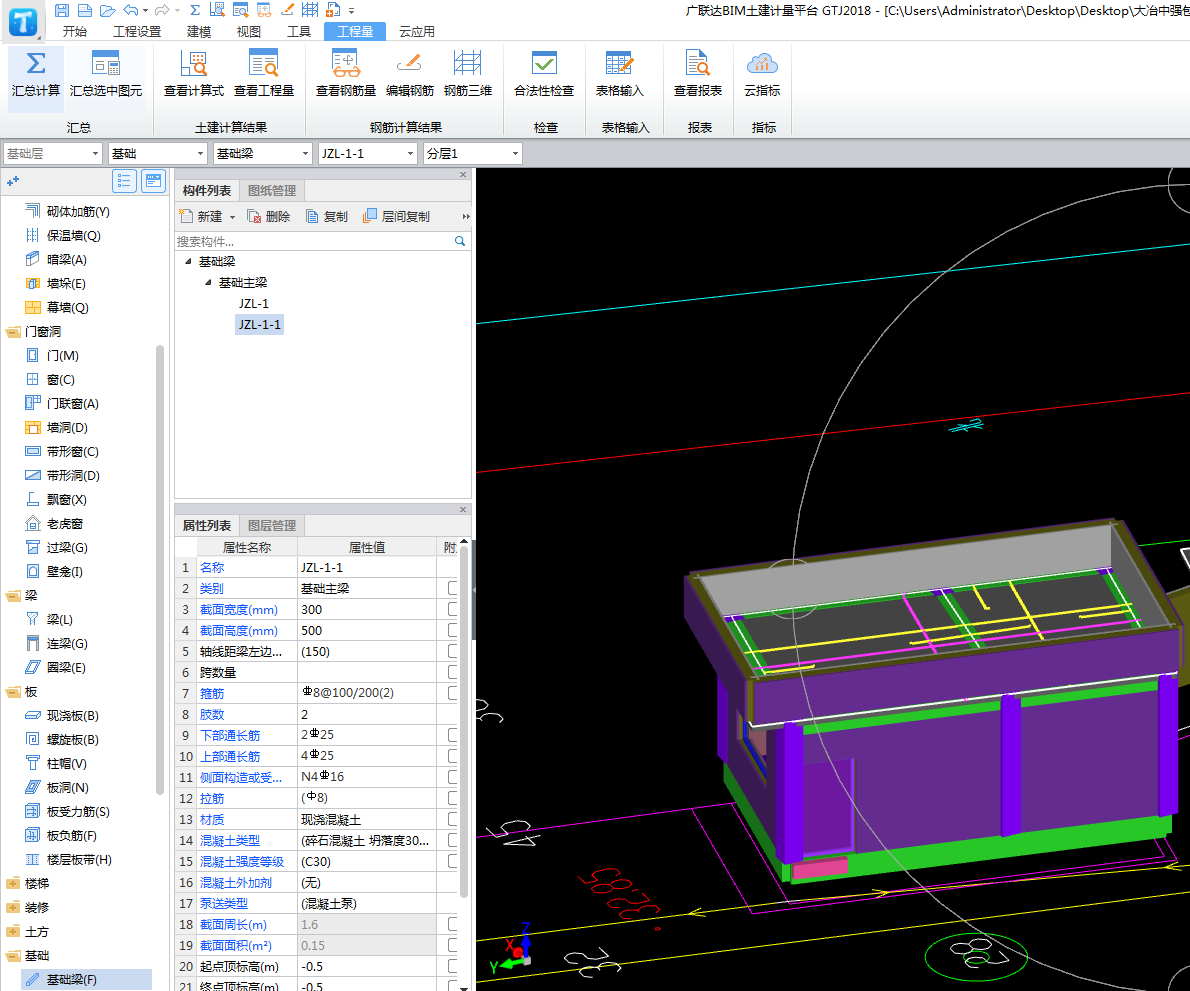Select 现浇板(B) component type

point(72,716)
